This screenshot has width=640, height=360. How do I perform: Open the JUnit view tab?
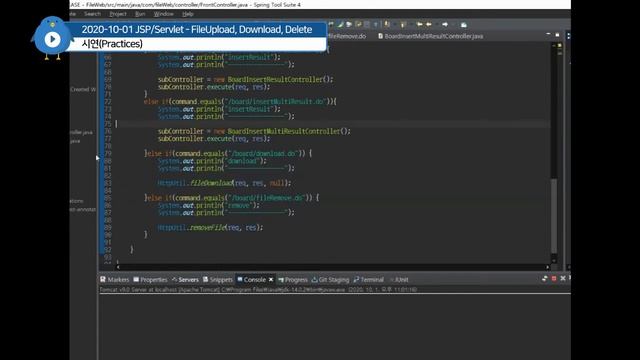tap(399, 280)
